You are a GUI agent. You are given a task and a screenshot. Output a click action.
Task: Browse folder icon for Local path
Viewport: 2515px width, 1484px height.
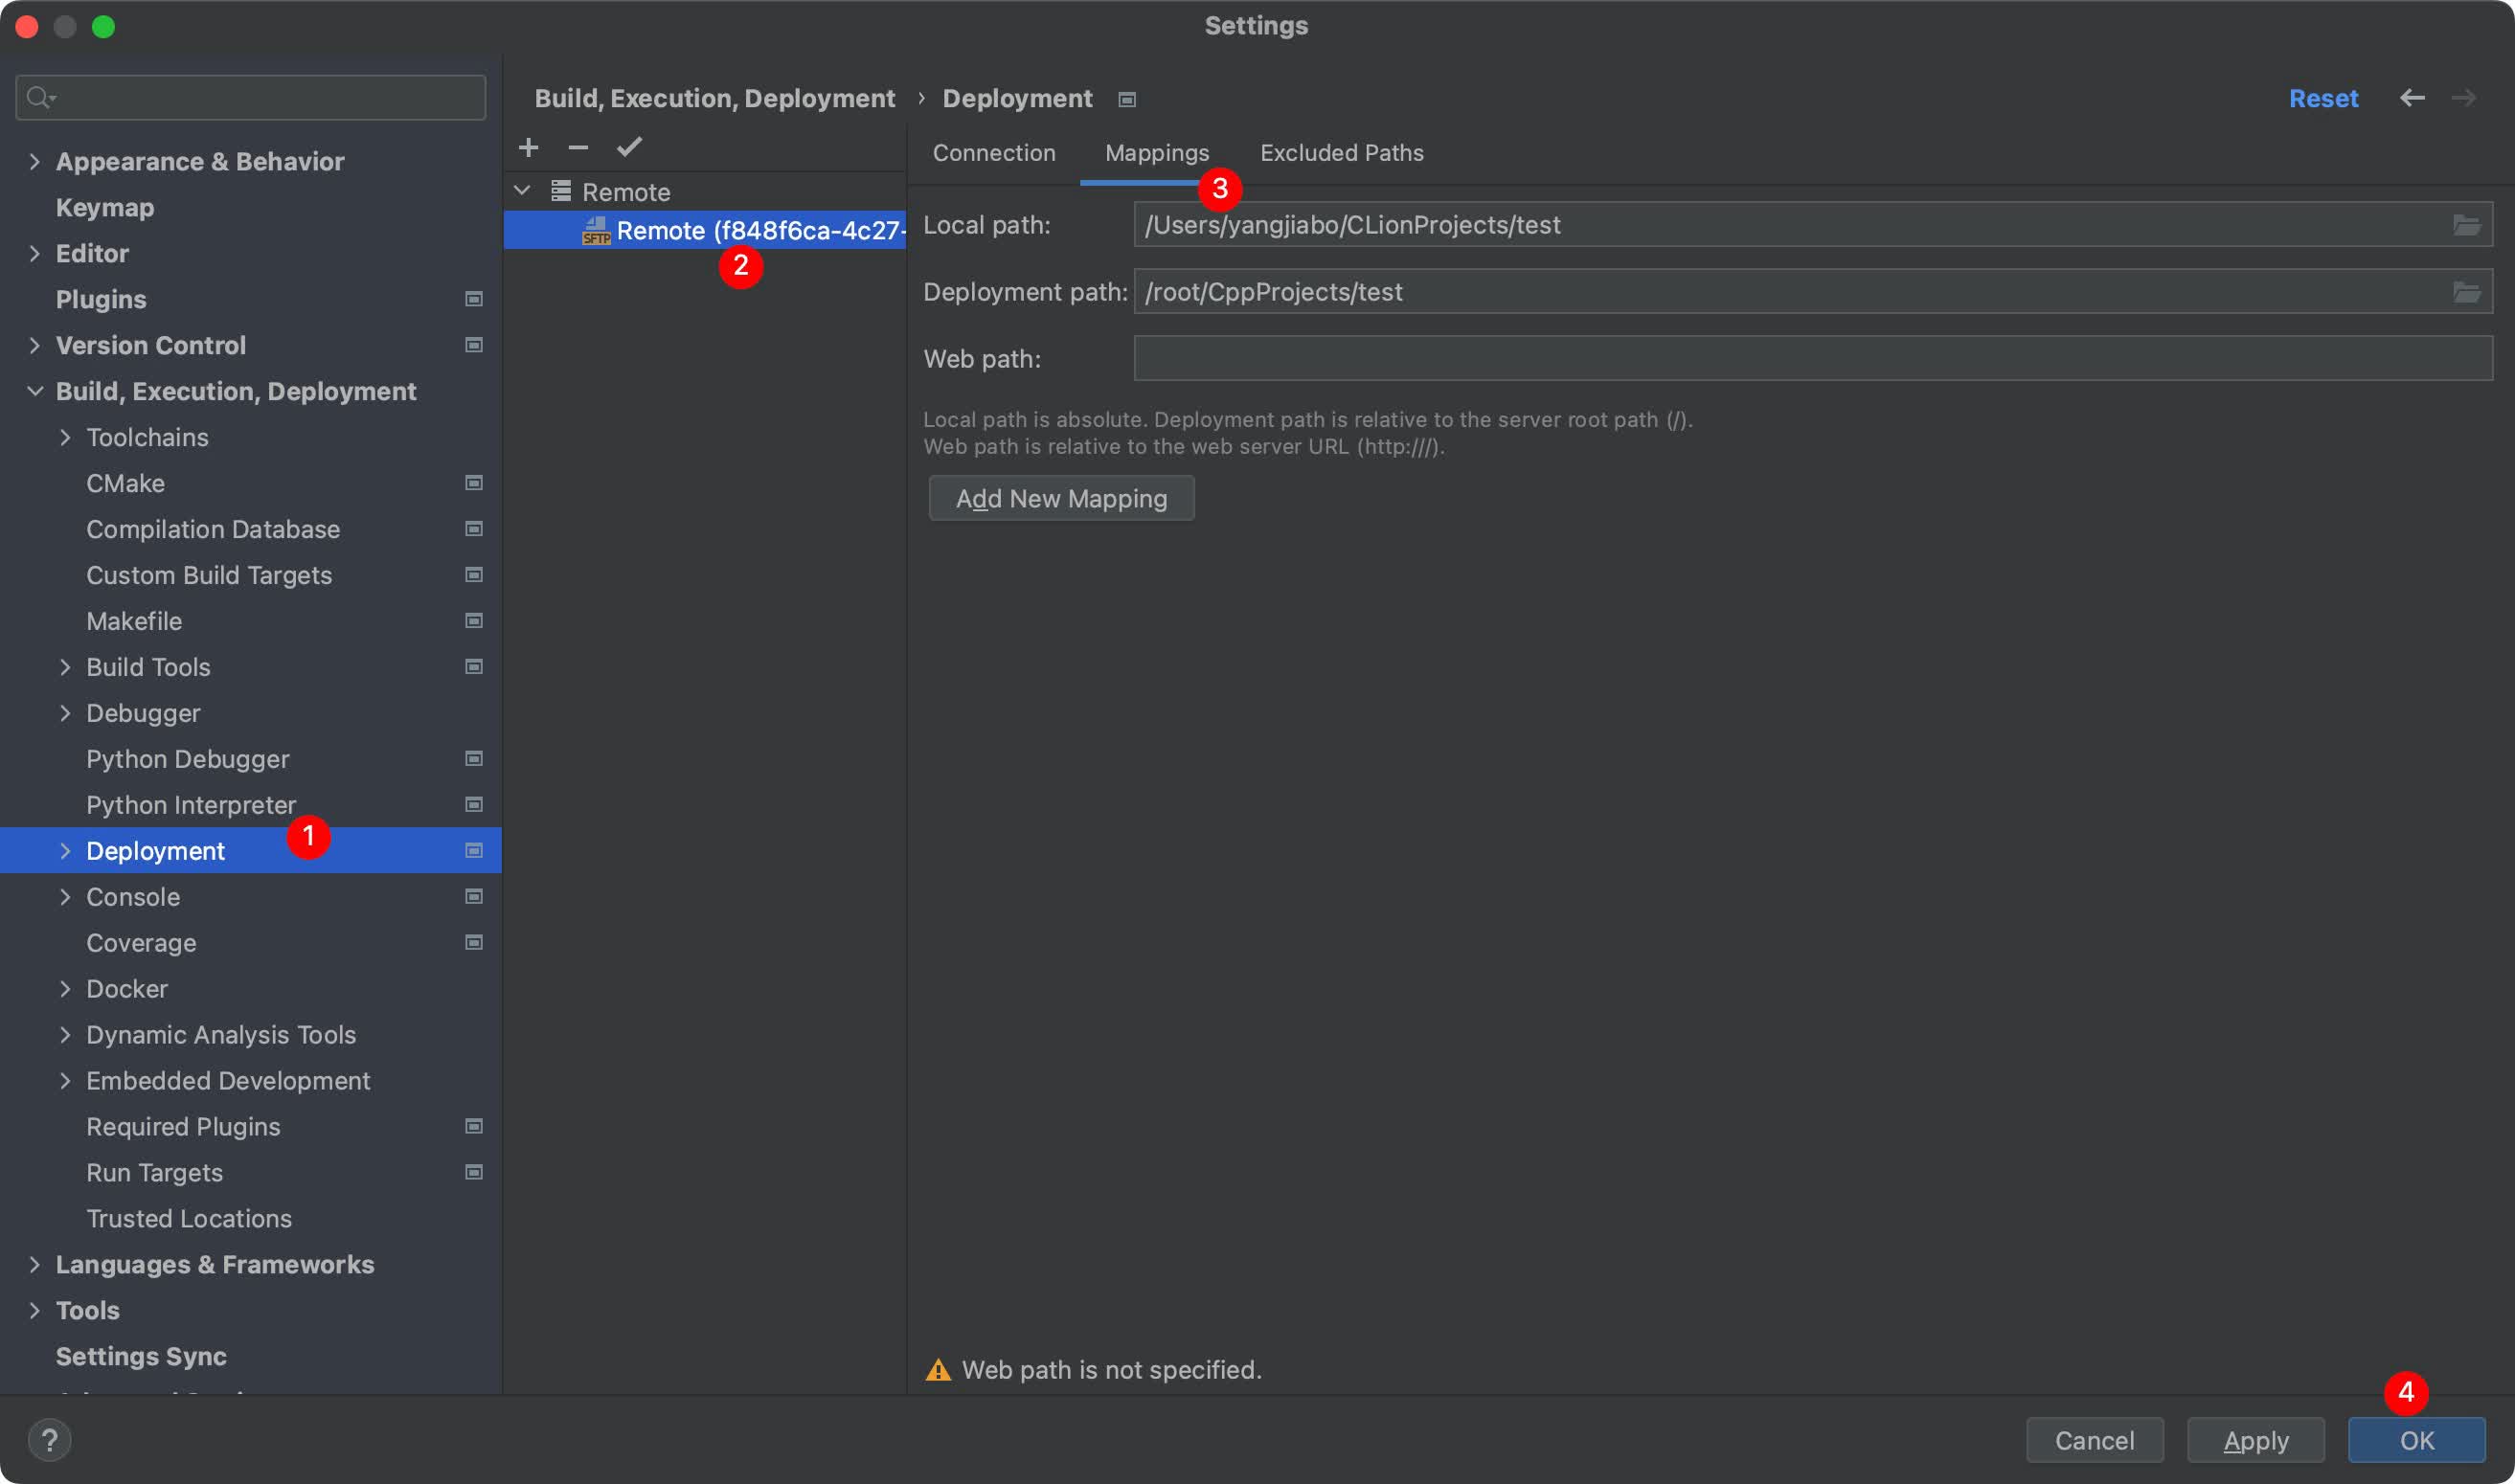pos(2466,225)
